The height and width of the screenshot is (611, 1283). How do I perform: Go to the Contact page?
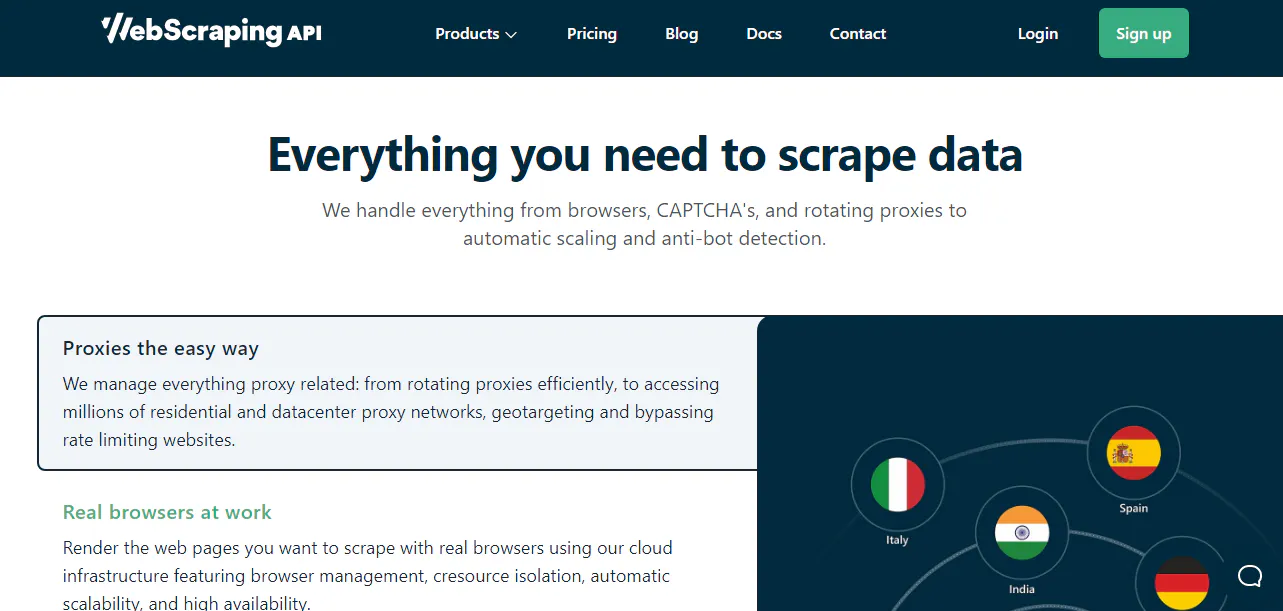(857, 33)
